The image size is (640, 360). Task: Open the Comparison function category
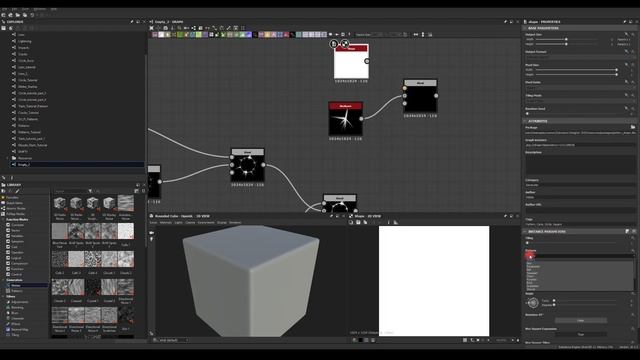pos(19,263)
